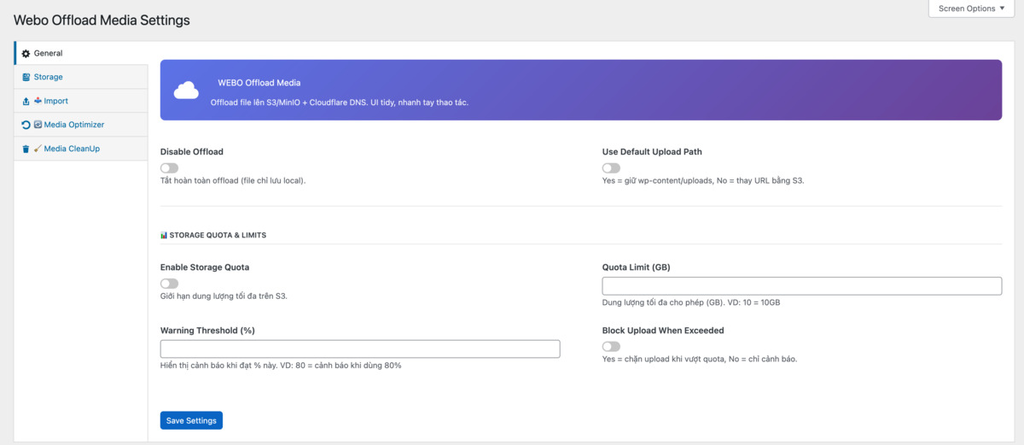
Task: Open the Media CleanUp tab
Action: tap(71, 149)
